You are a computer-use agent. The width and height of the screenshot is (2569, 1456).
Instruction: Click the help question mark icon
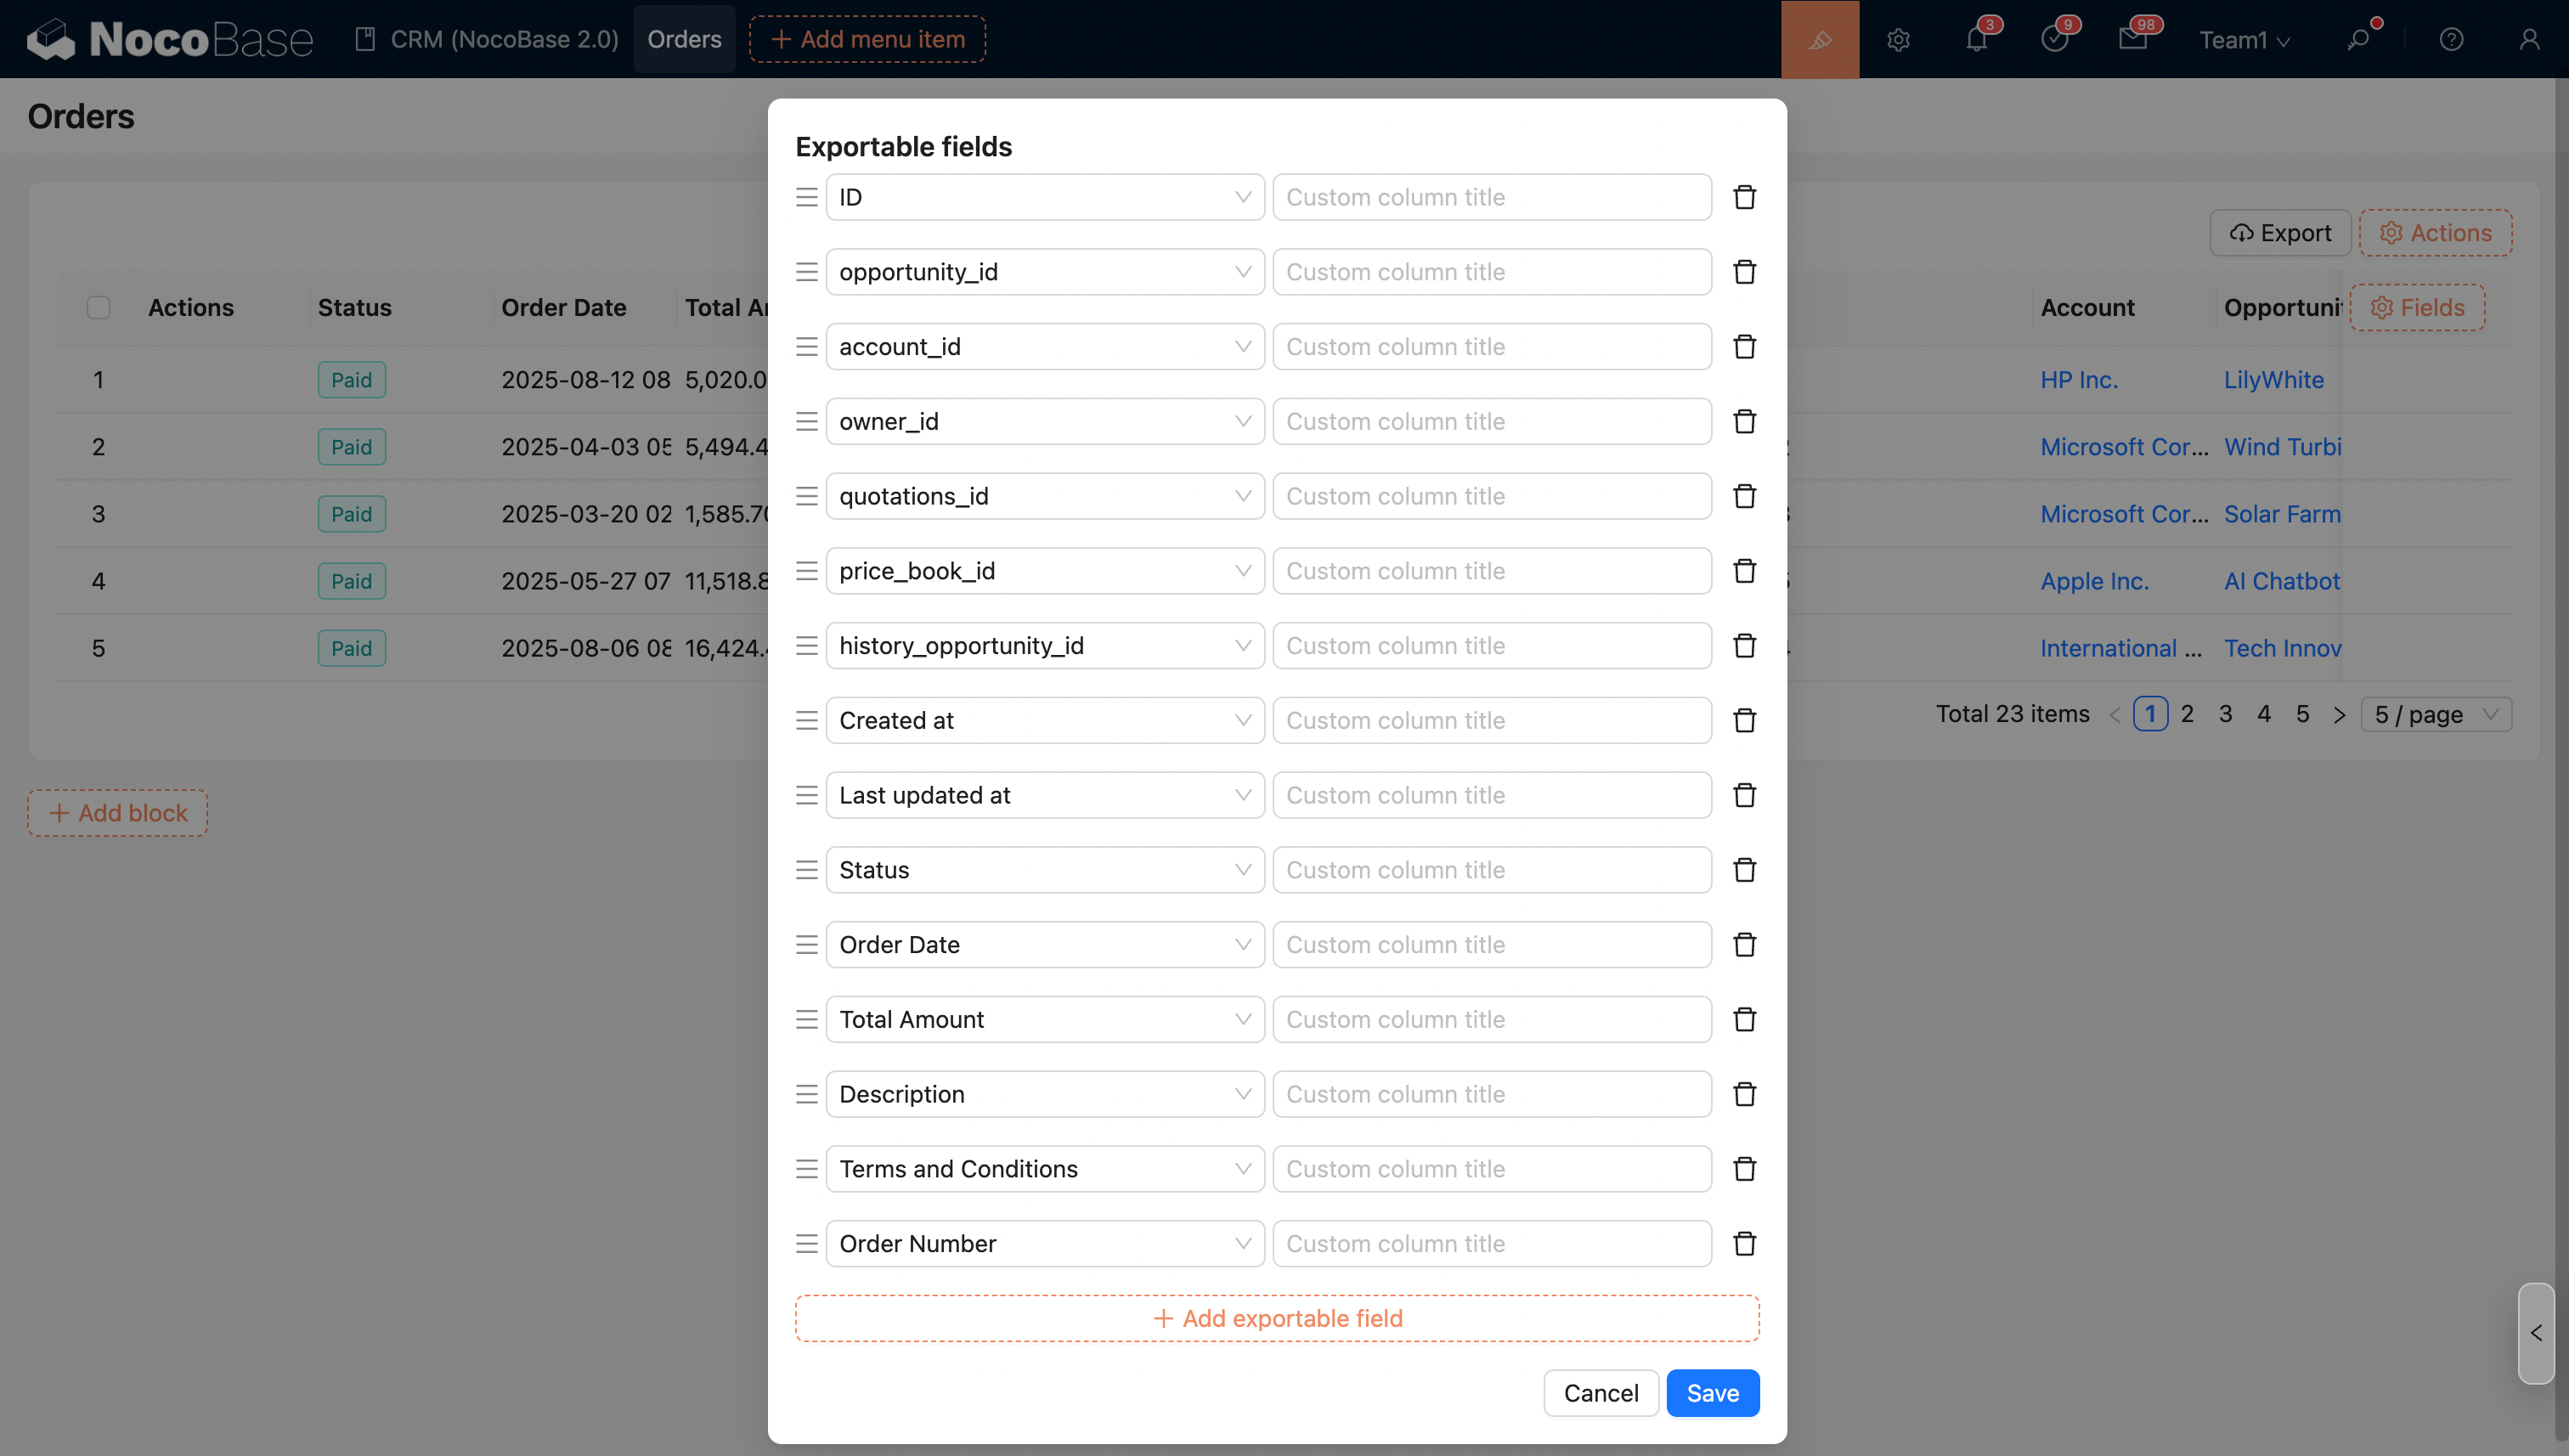pyautogui.click(x=2450, y=39)
